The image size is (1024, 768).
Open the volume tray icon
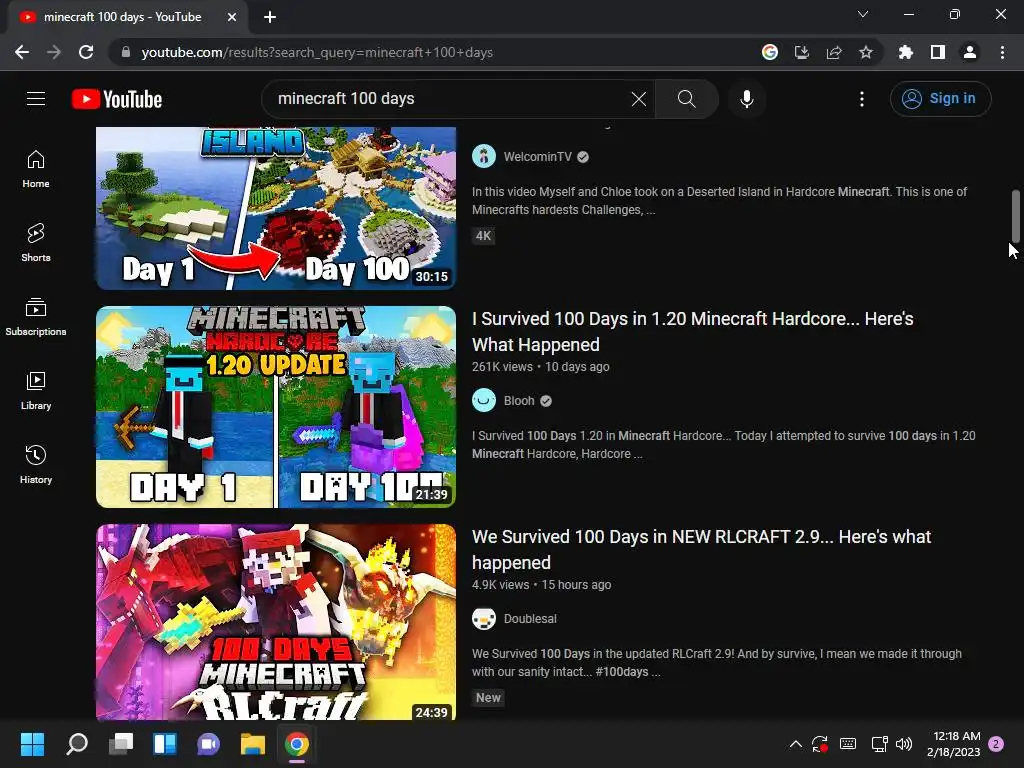[x=904, y=744]
